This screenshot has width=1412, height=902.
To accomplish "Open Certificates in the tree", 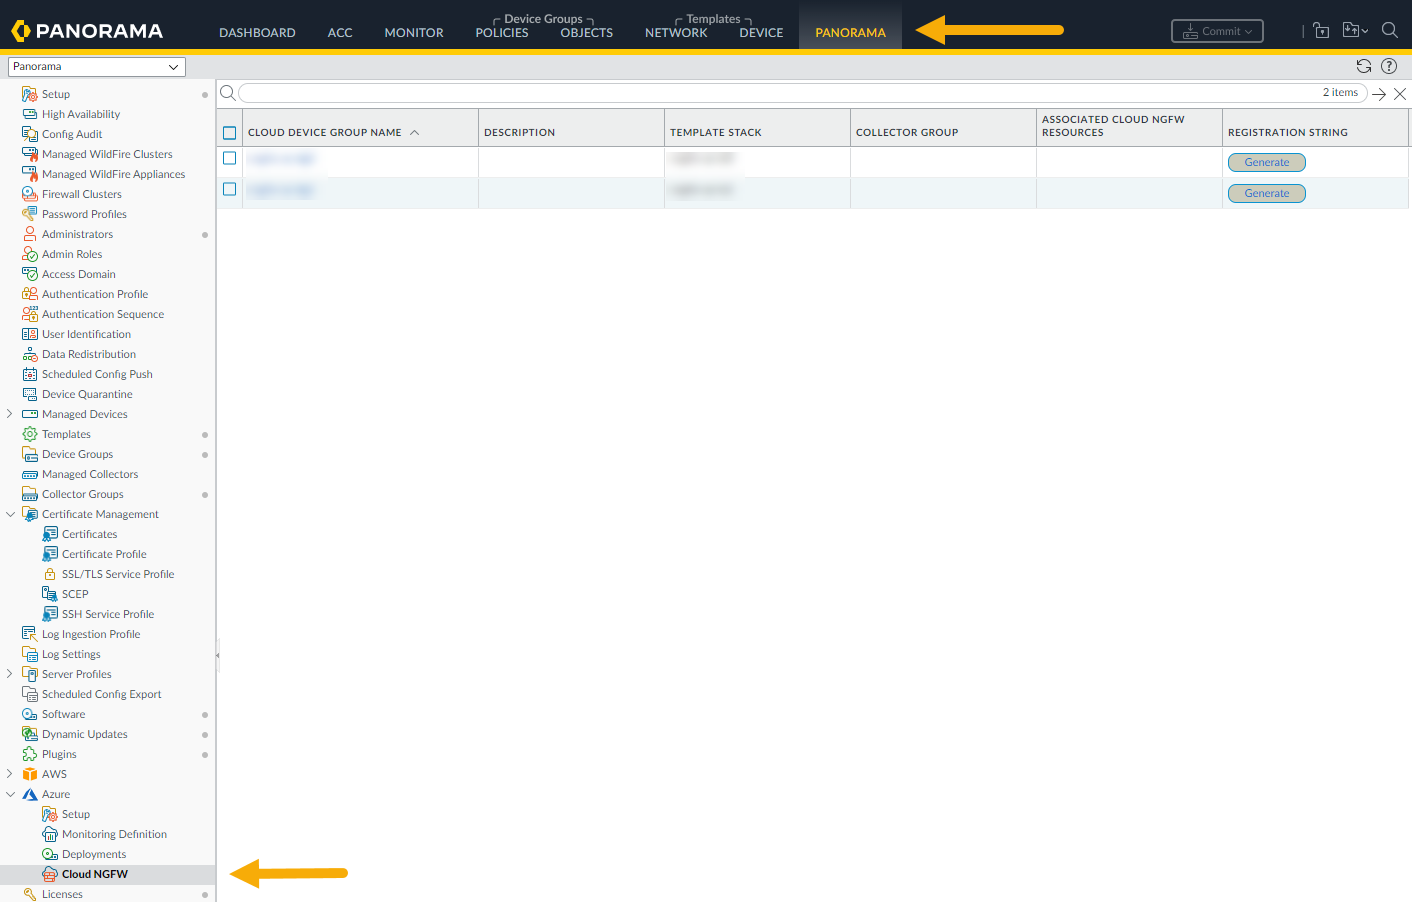I will click(x=90, y=534).
